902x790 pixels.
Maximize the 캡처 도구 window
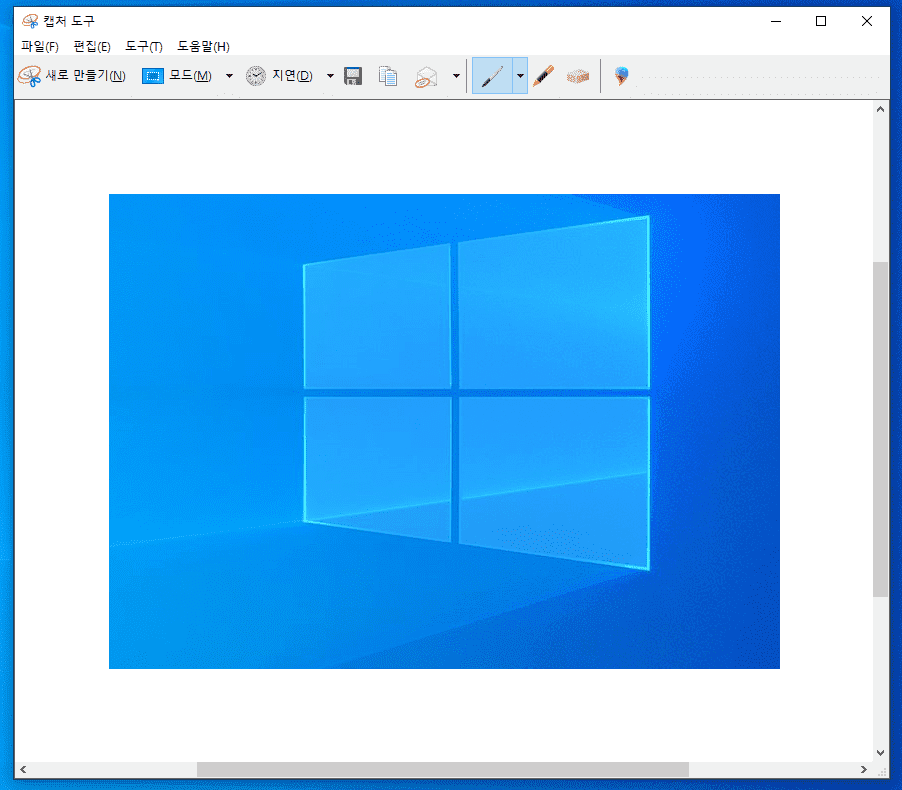click(821, 21)
